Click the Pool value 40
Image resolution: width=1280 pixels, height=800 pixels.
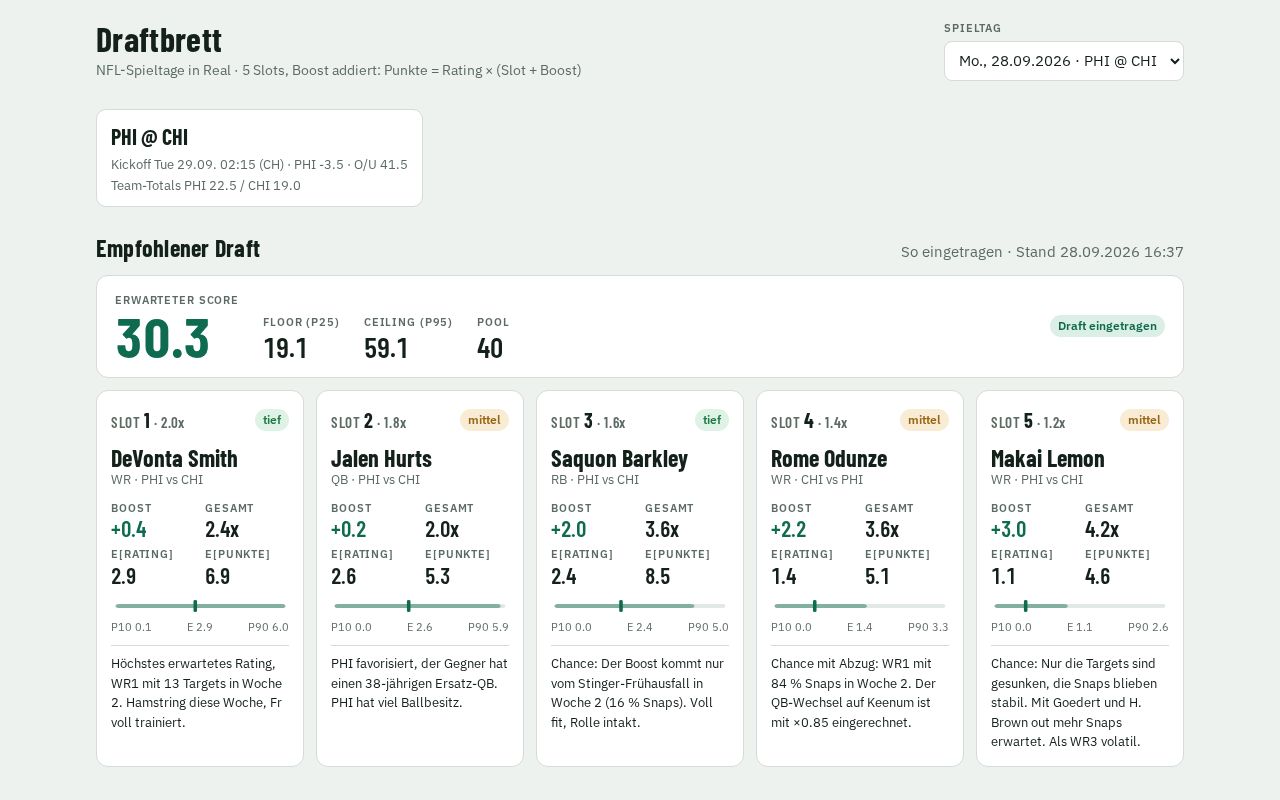pos(490,348)
